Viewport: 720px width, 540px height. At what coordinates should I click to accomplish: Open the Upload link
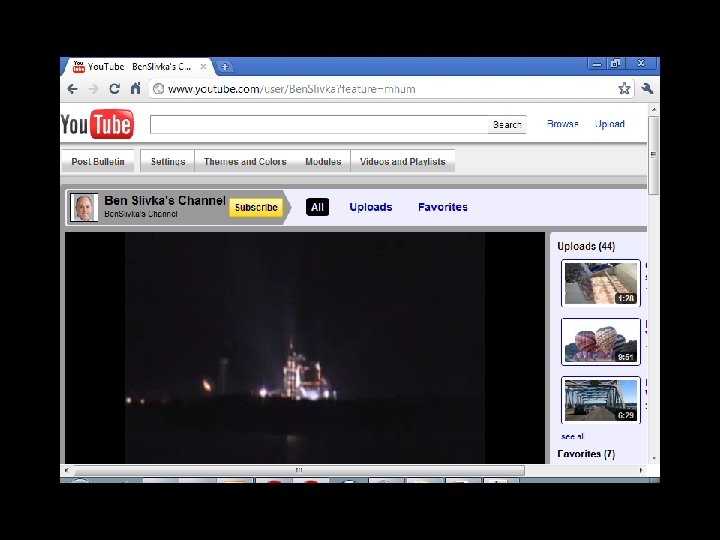[x=609, y=124]
